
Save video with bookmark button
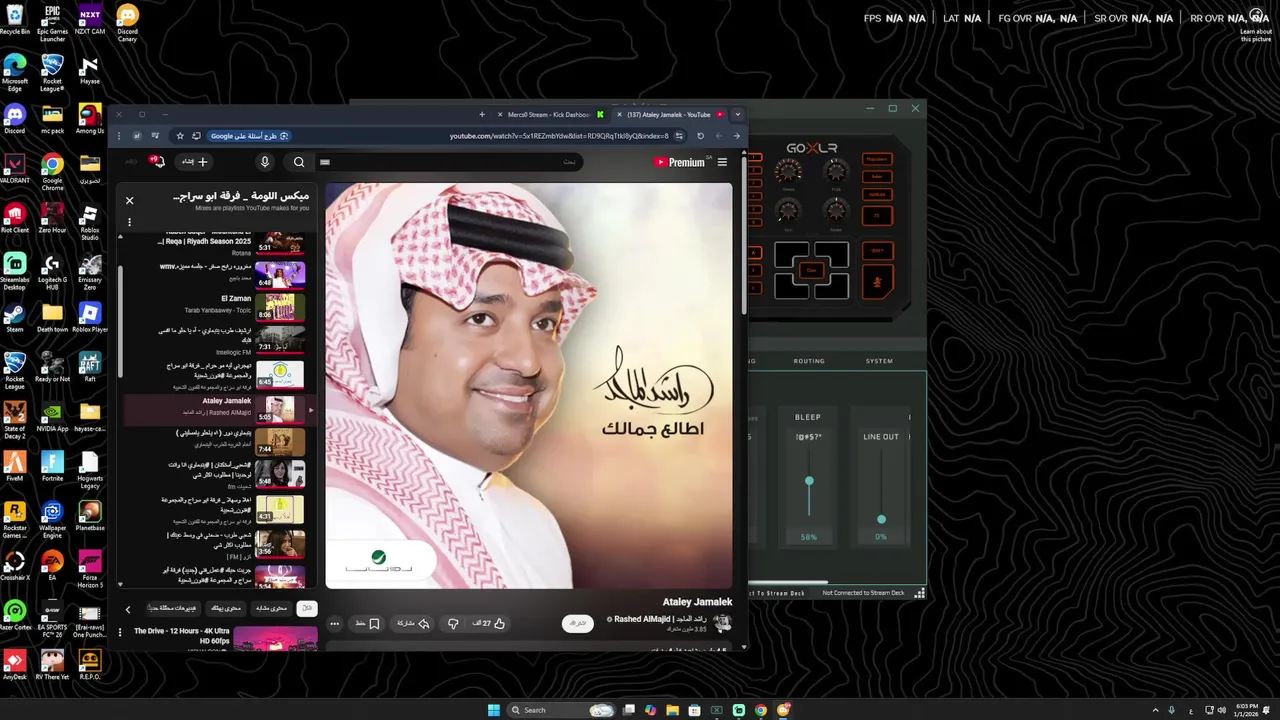point(368,623)
